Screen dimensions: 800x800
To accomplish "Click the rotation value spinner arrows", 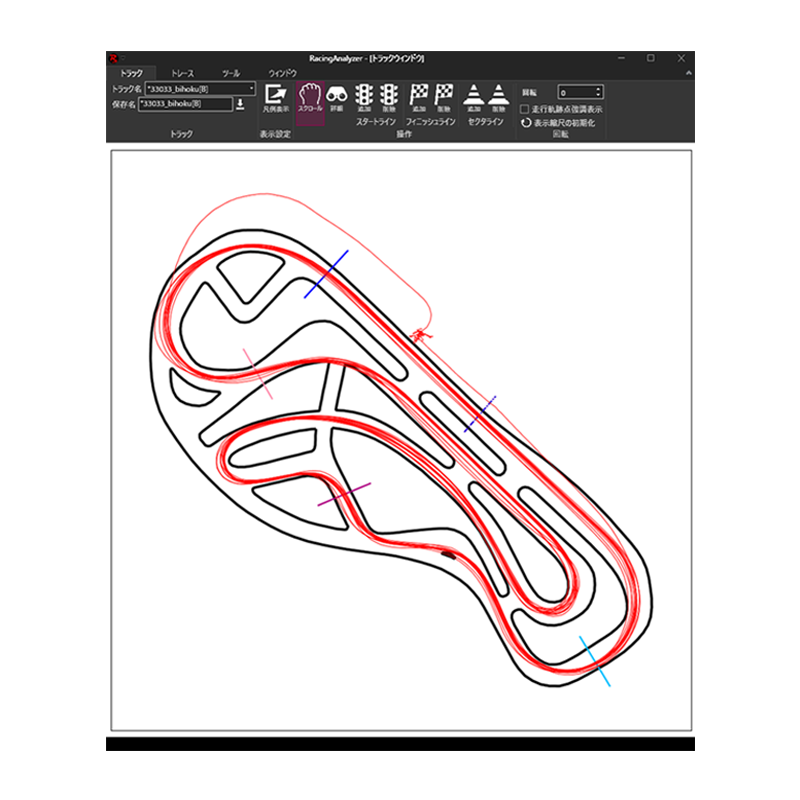I will click(x=598, y=92).
